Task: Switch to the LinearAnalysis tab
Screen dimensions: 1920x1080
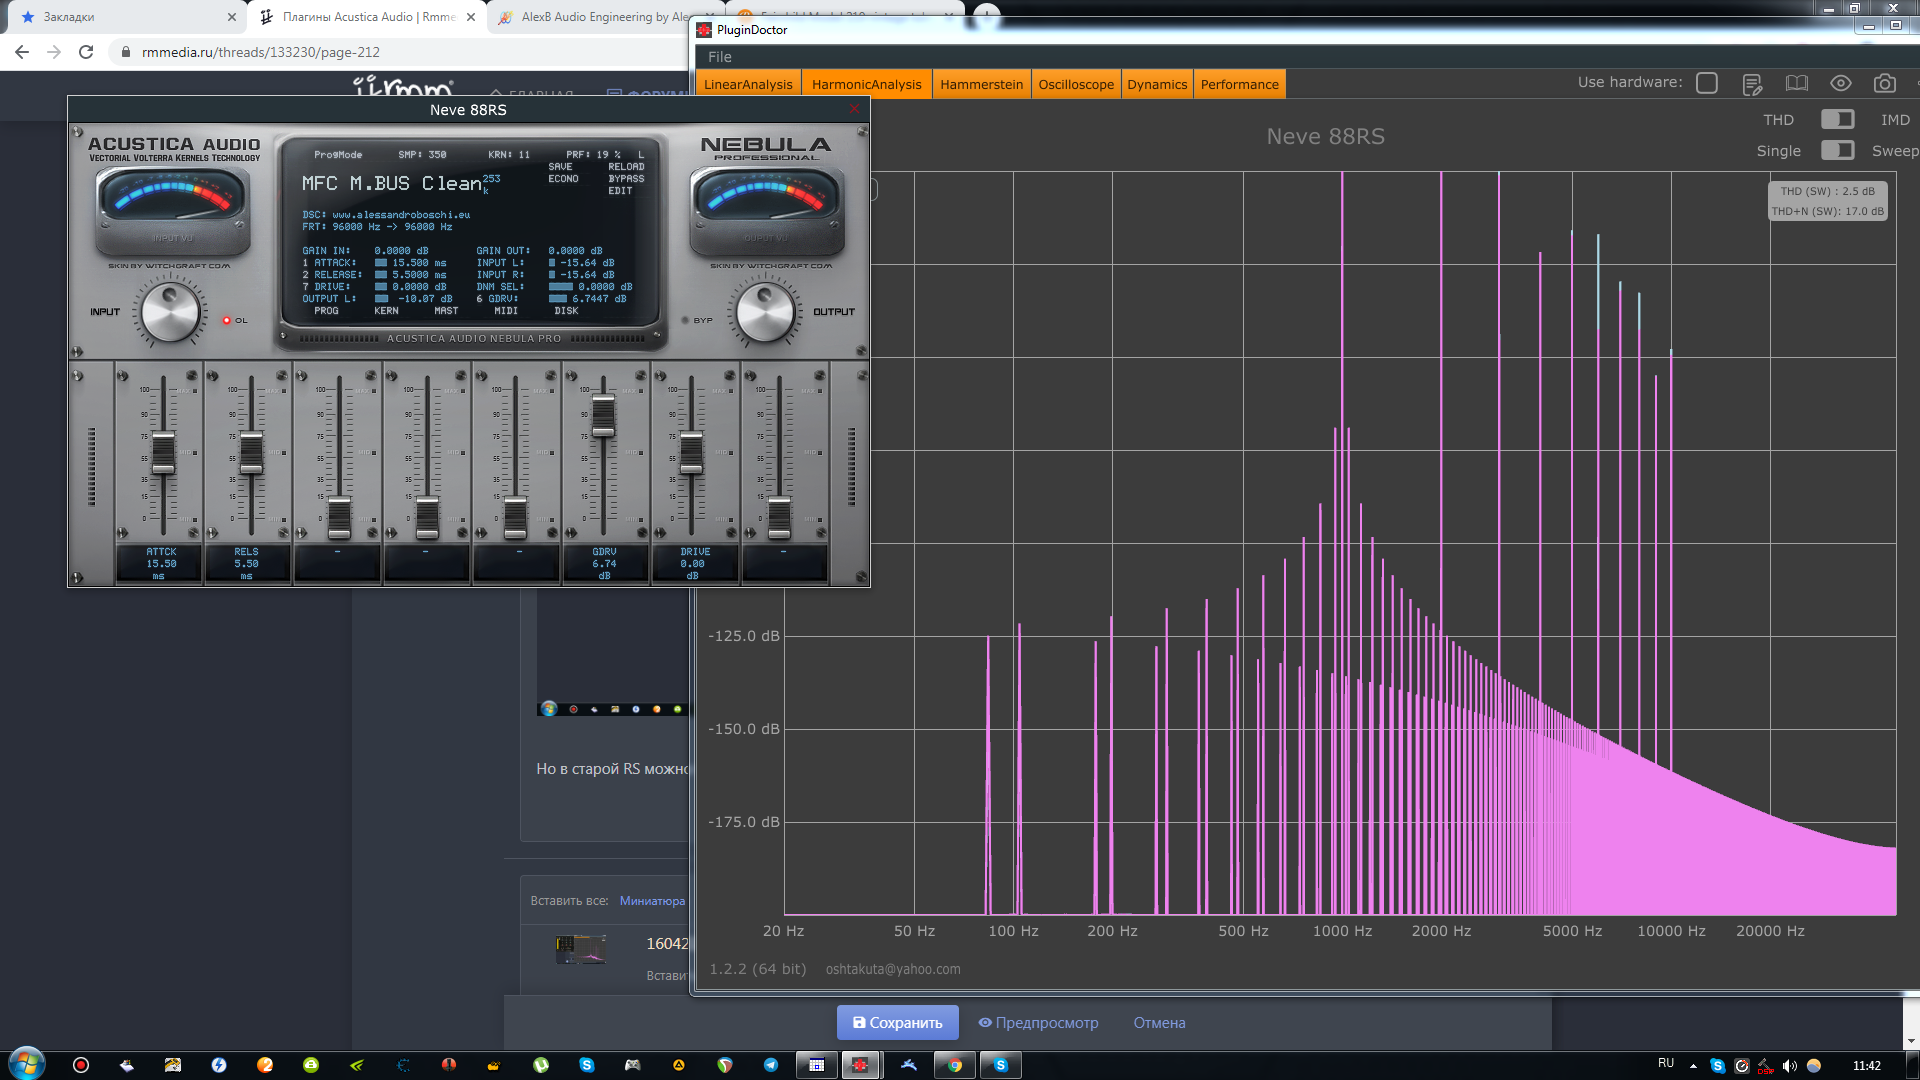Action: coord(748,84)
